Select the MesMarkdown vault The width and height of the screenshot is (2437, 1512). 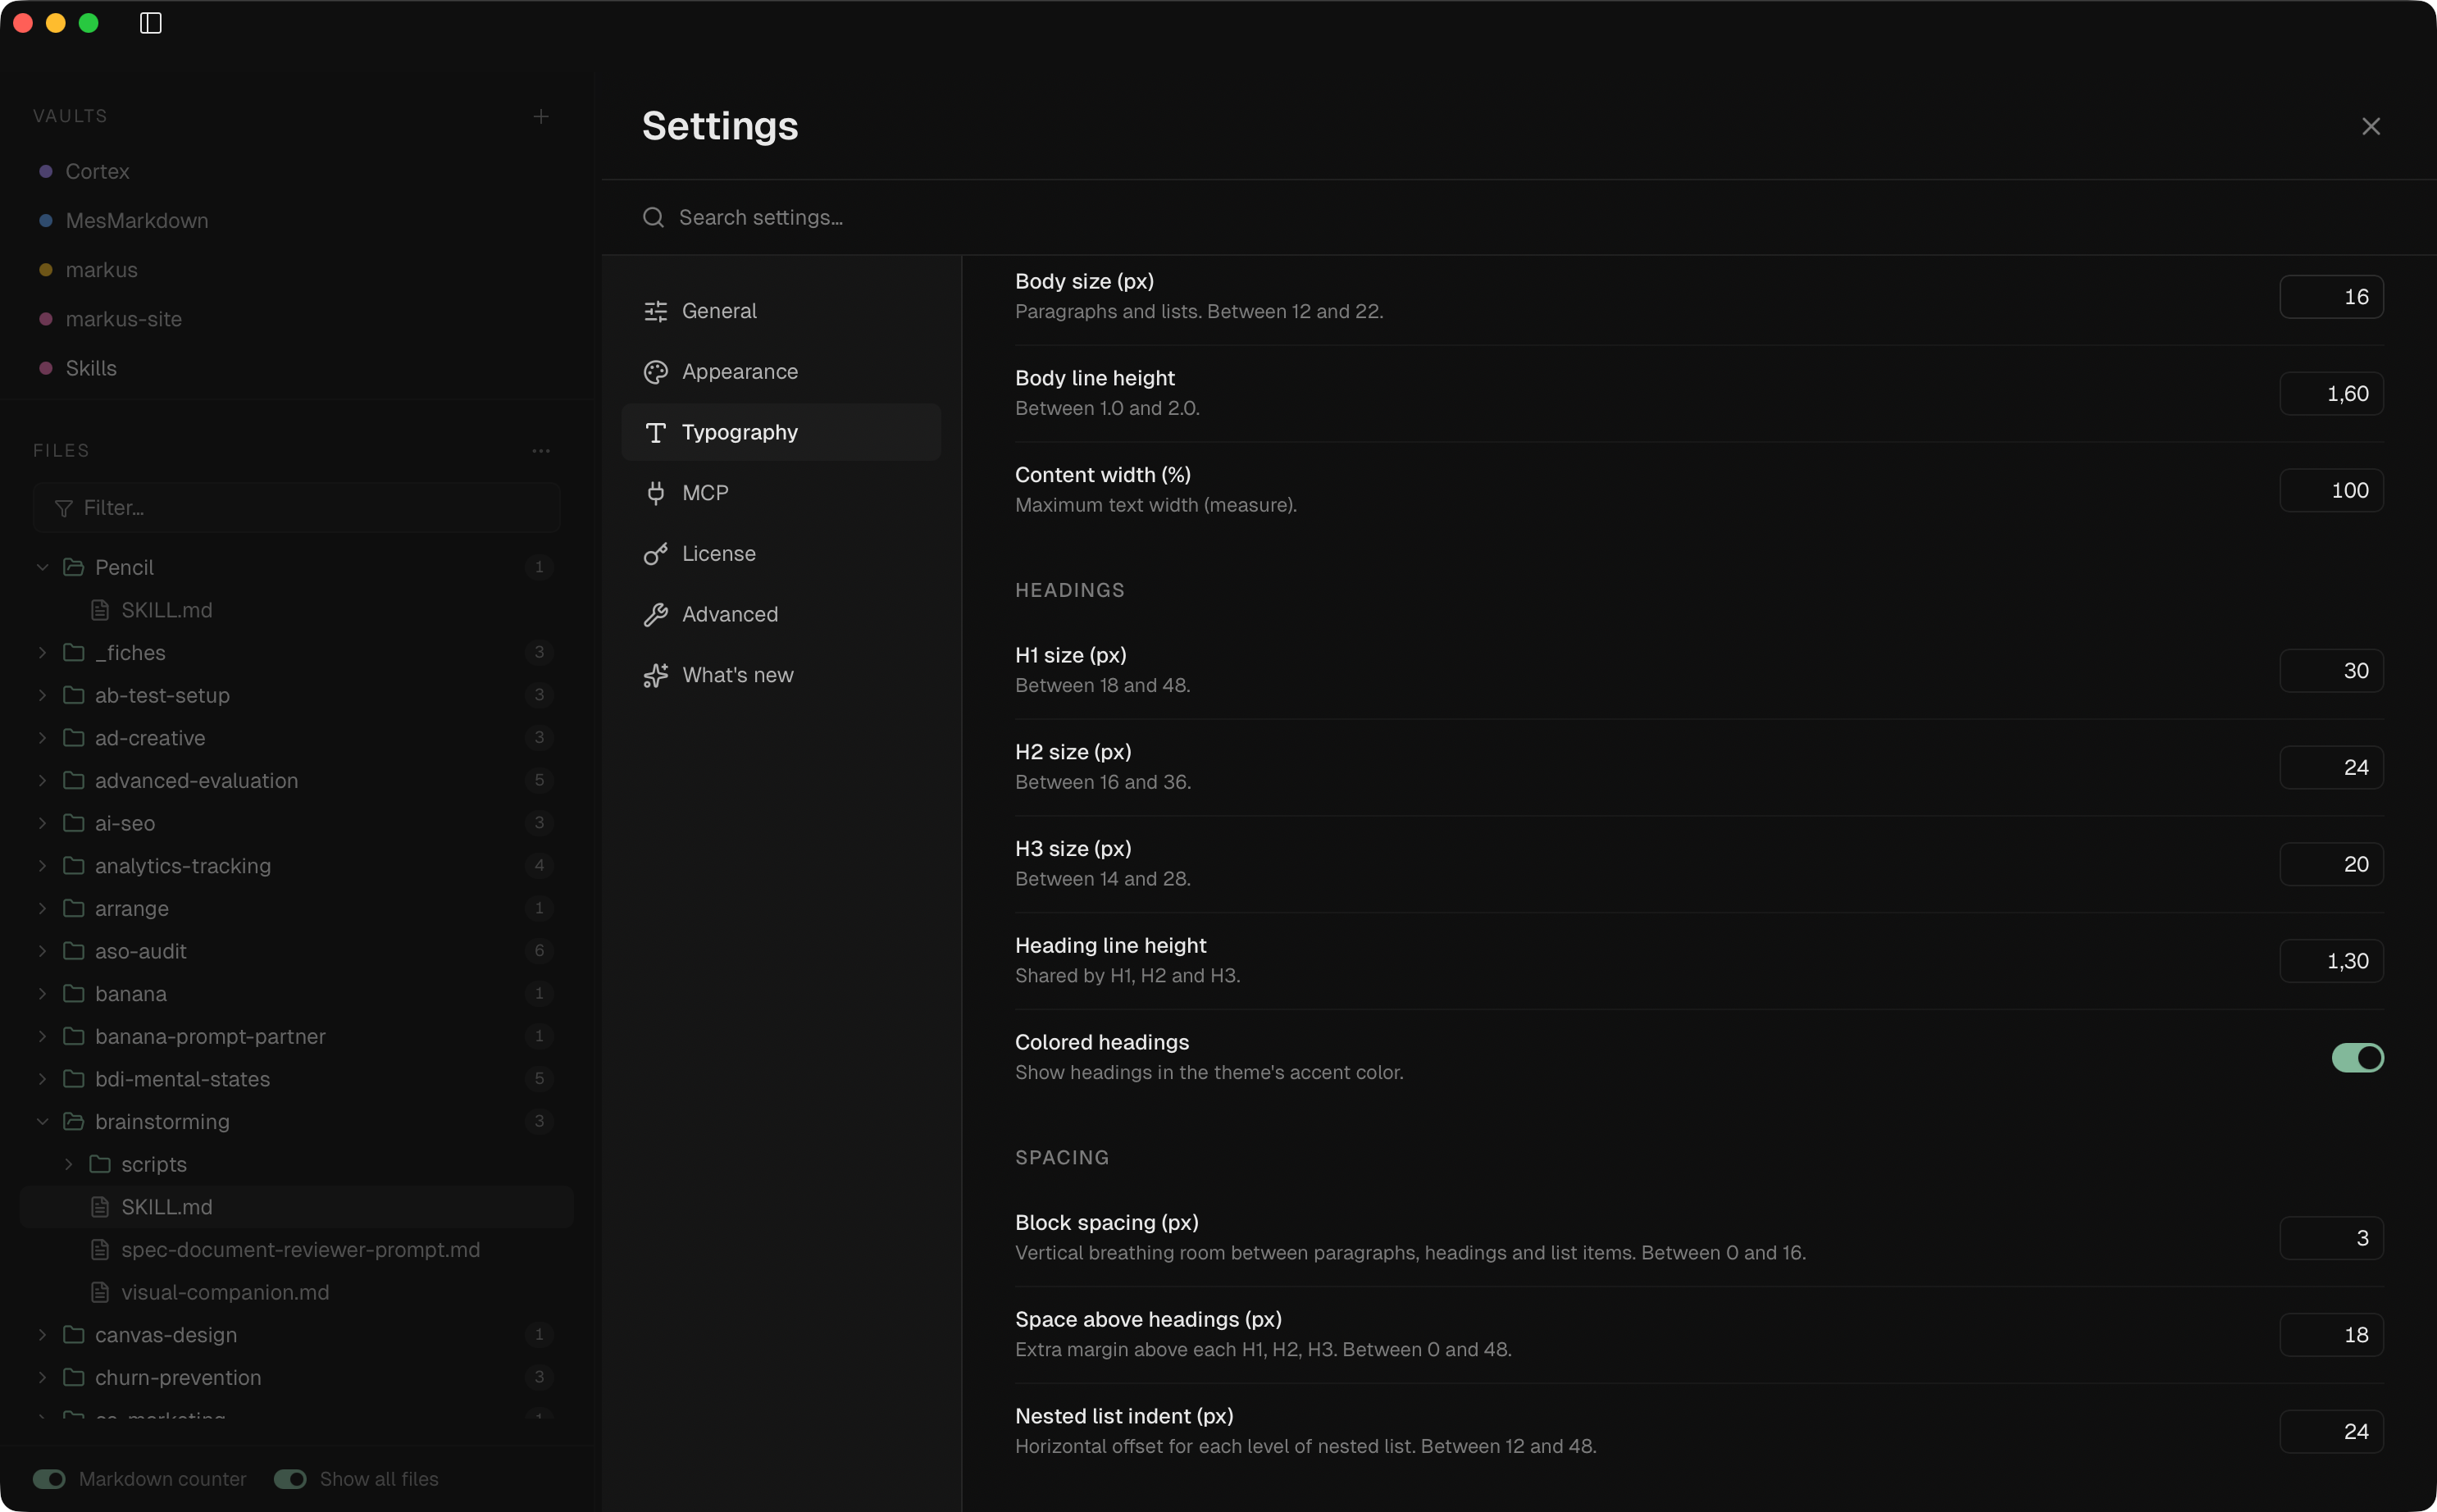coord(137,220)
